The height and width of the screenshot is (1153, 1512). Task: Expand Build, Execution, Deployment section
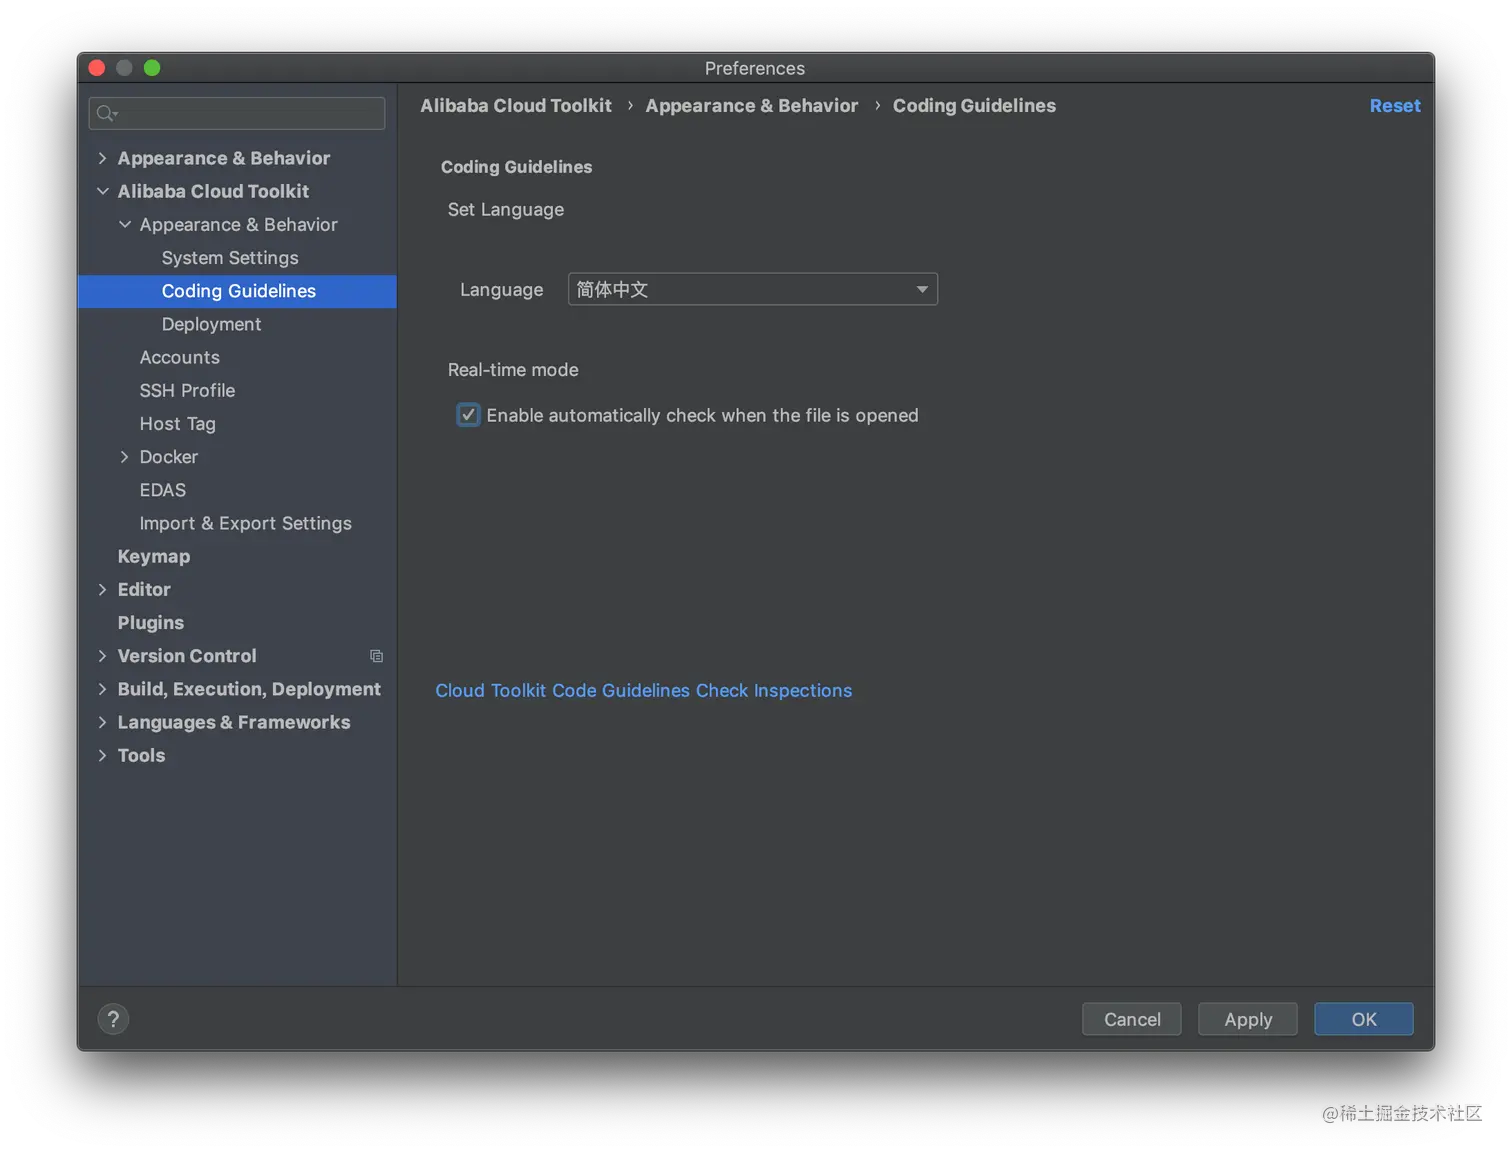(x=102, y=689)
